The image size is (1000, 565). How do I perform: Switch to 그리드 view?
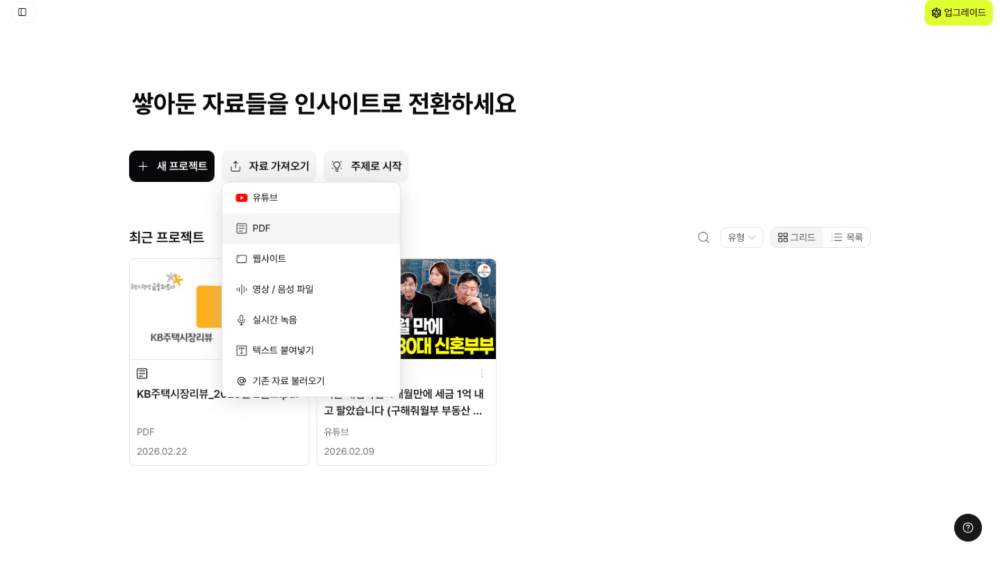coord(797,237)
